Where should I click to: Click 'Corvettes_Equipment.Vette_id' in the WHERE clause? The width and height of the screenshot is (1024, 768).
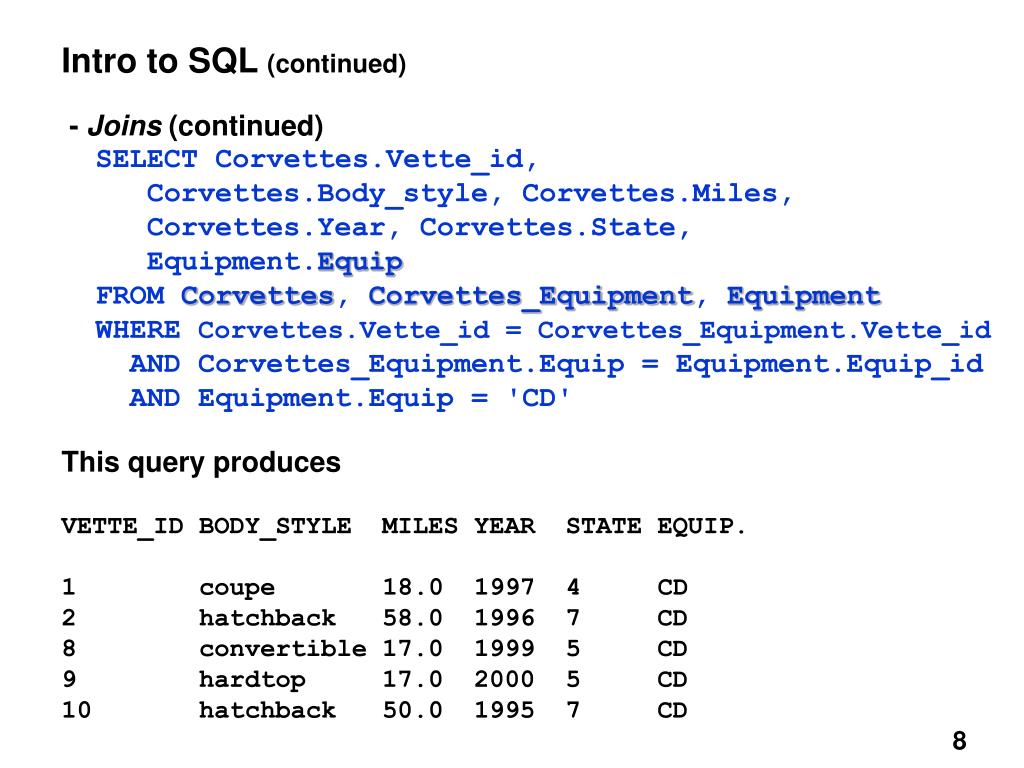[764, 331]
